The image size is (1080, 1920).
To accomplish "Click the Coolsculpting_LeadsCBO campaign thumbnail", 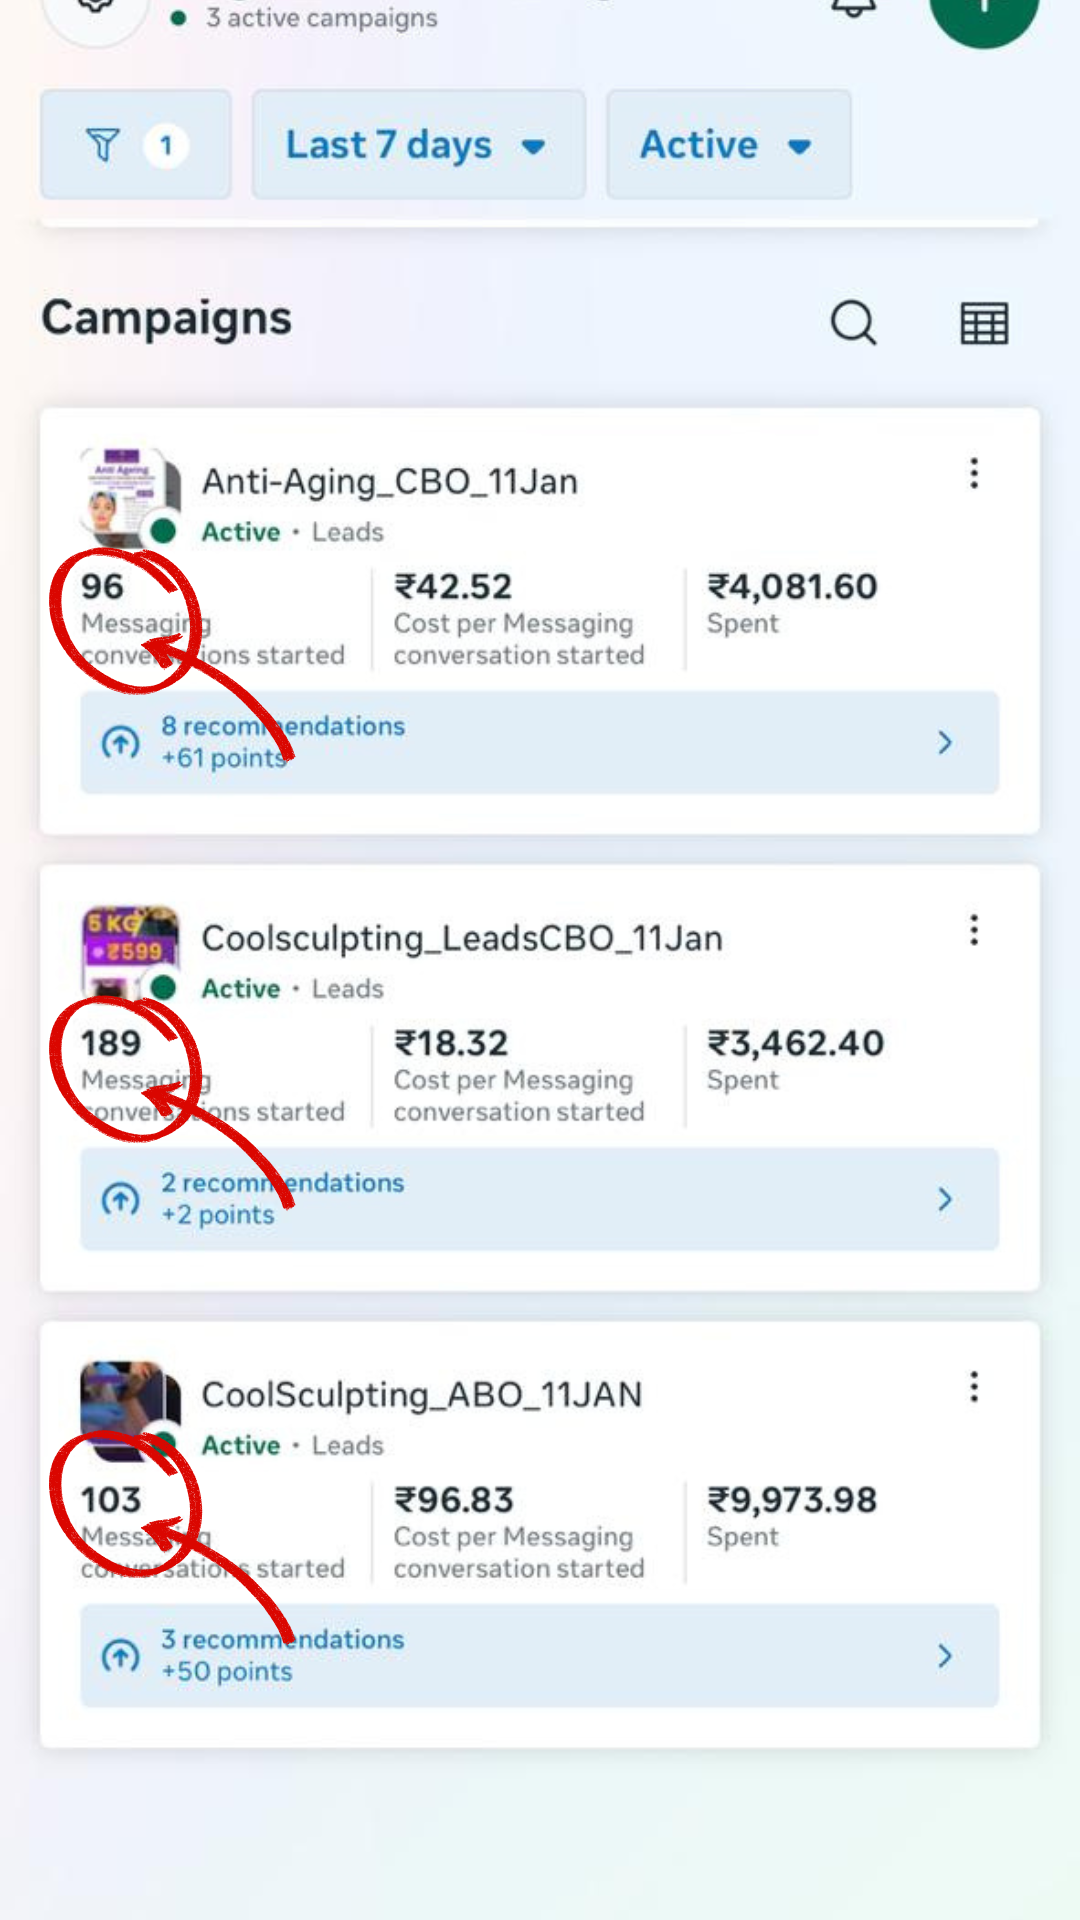I will pyautogui.click(x=130, y=948).
